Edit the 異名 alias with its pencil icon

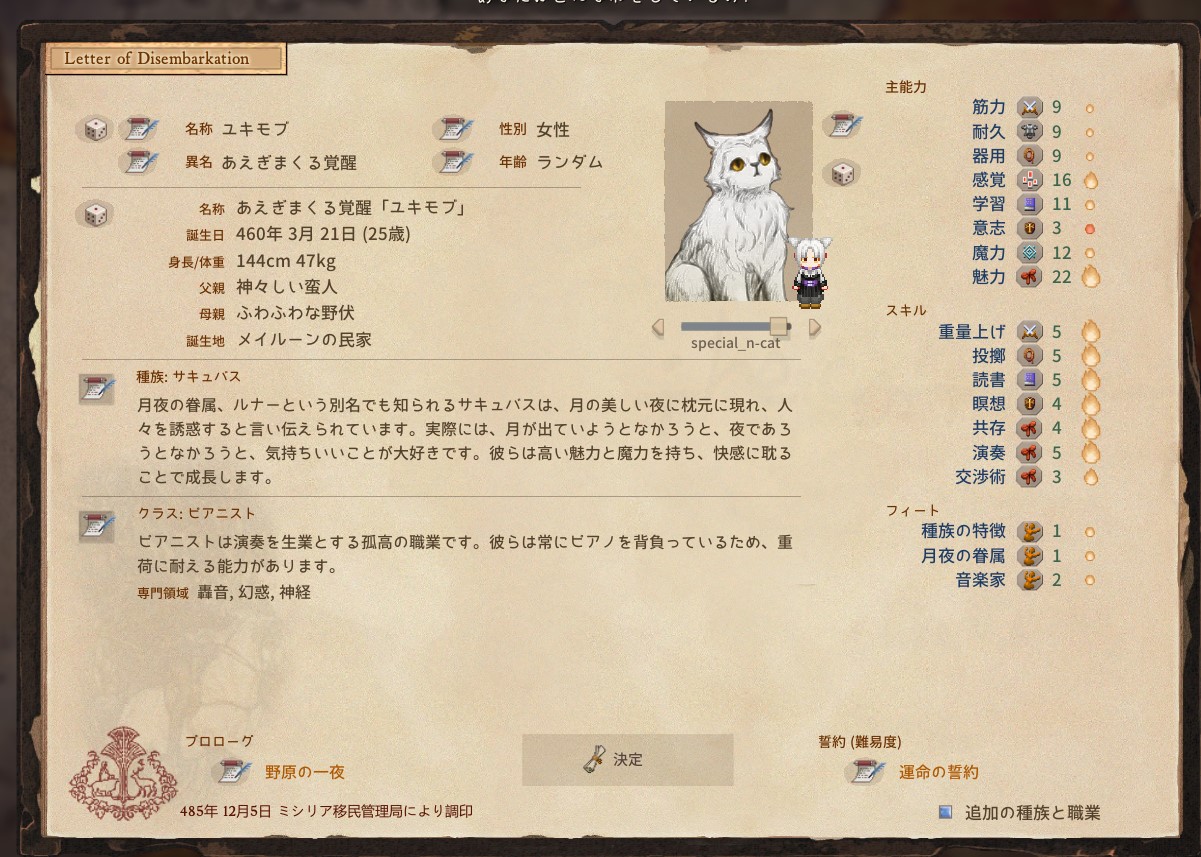pyautogui.click(x=140, y=161)
